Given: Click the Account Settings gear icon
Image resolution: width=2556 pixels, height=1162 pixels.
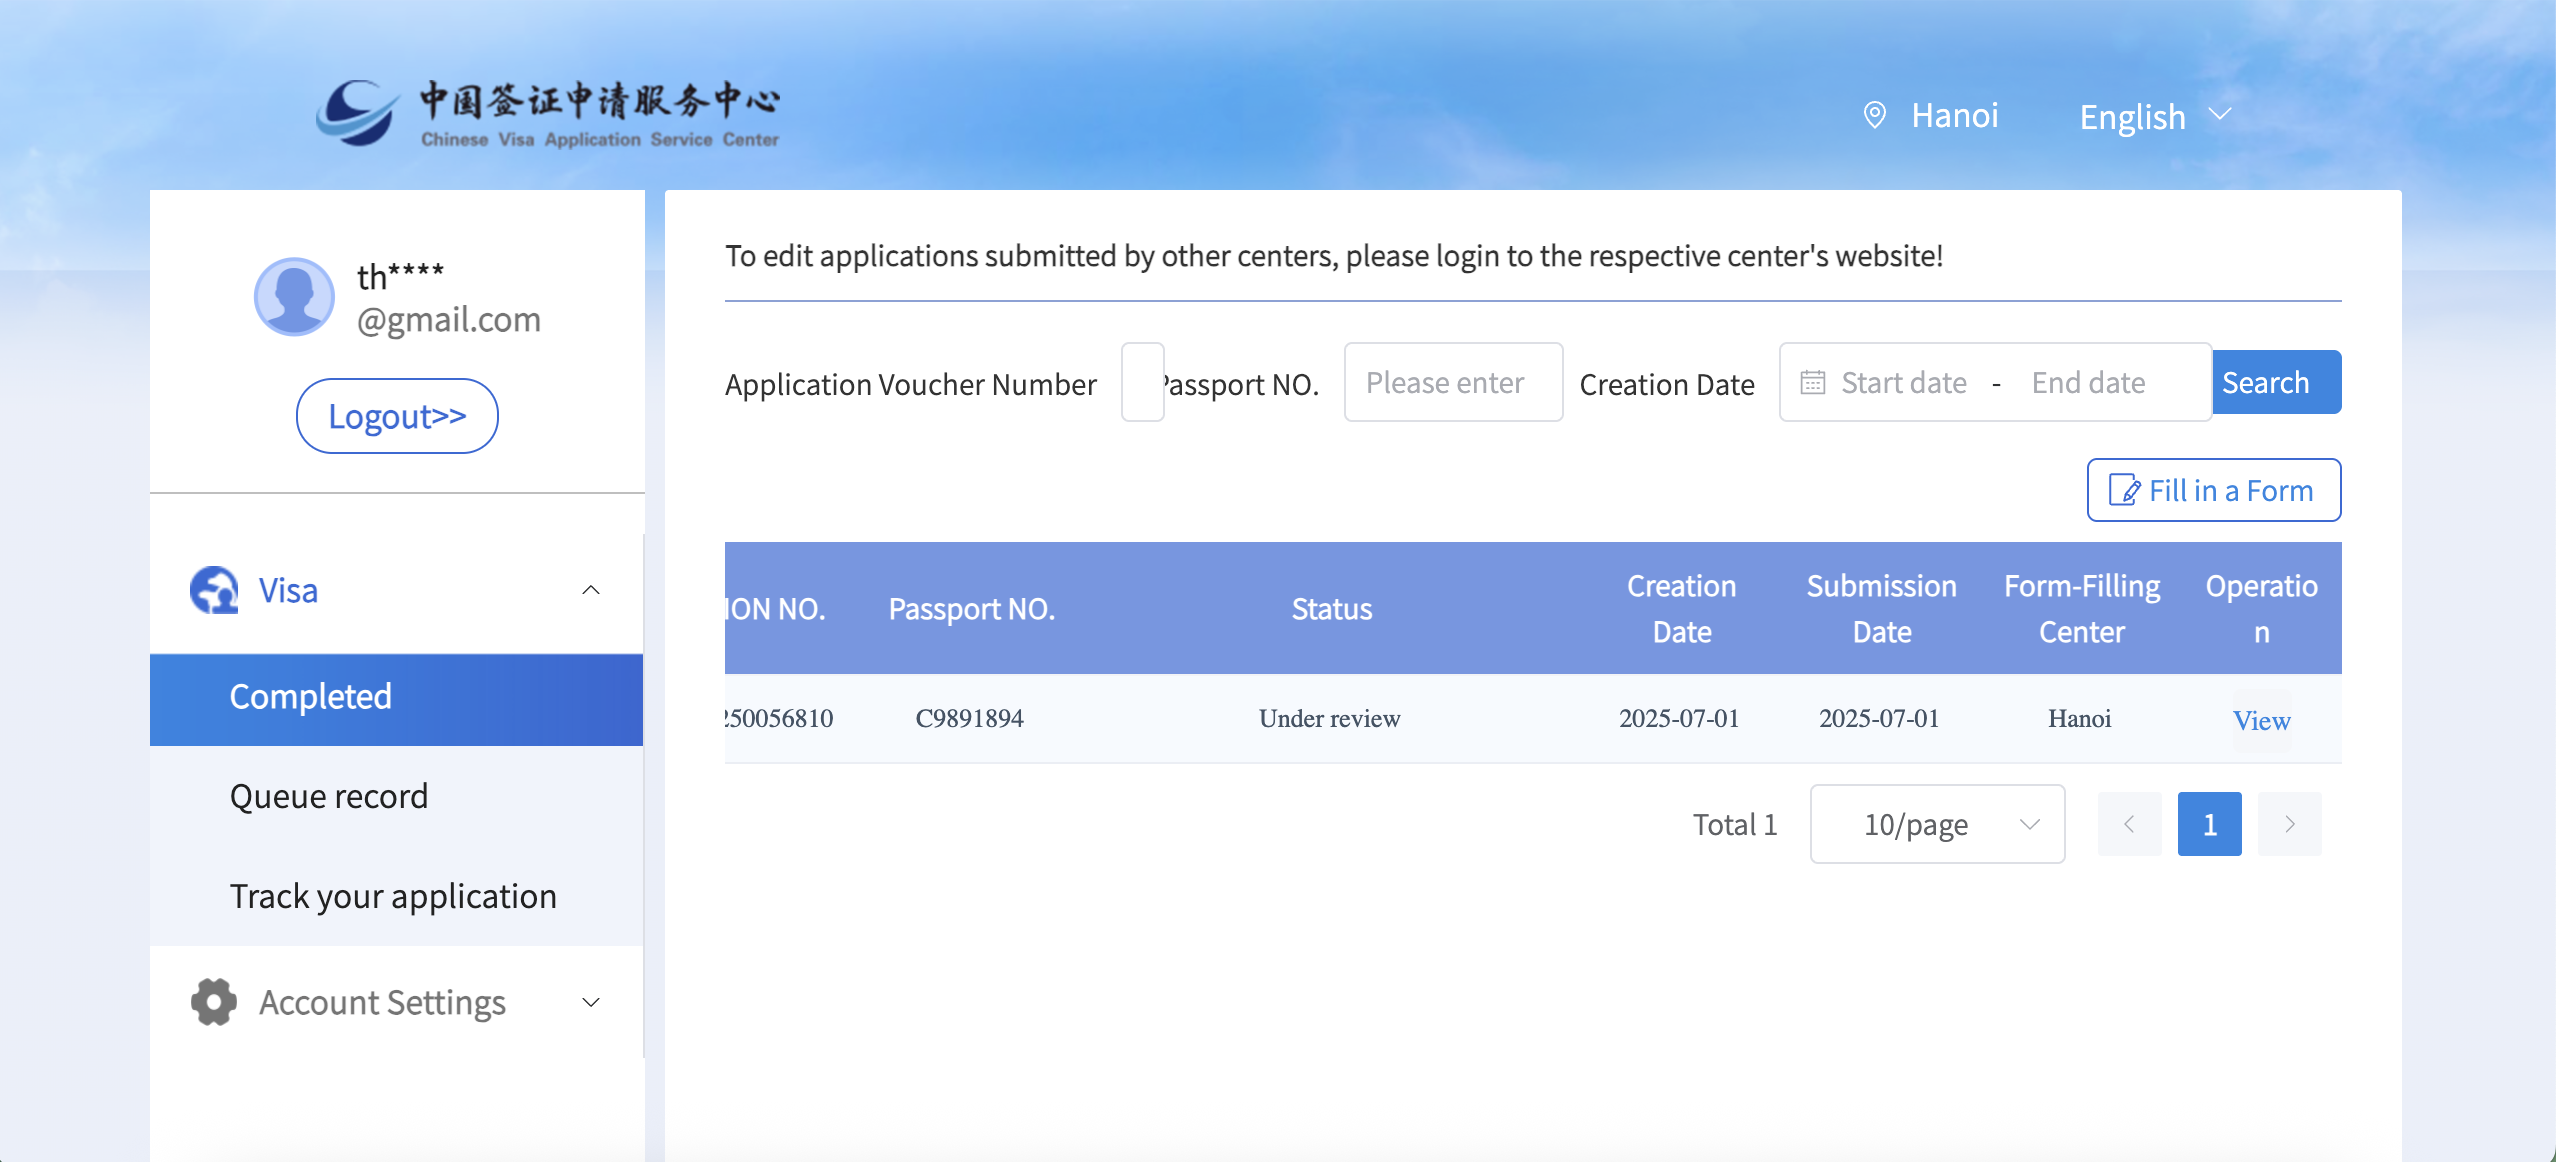Looking at the screenshot, I should (214, 1002).
